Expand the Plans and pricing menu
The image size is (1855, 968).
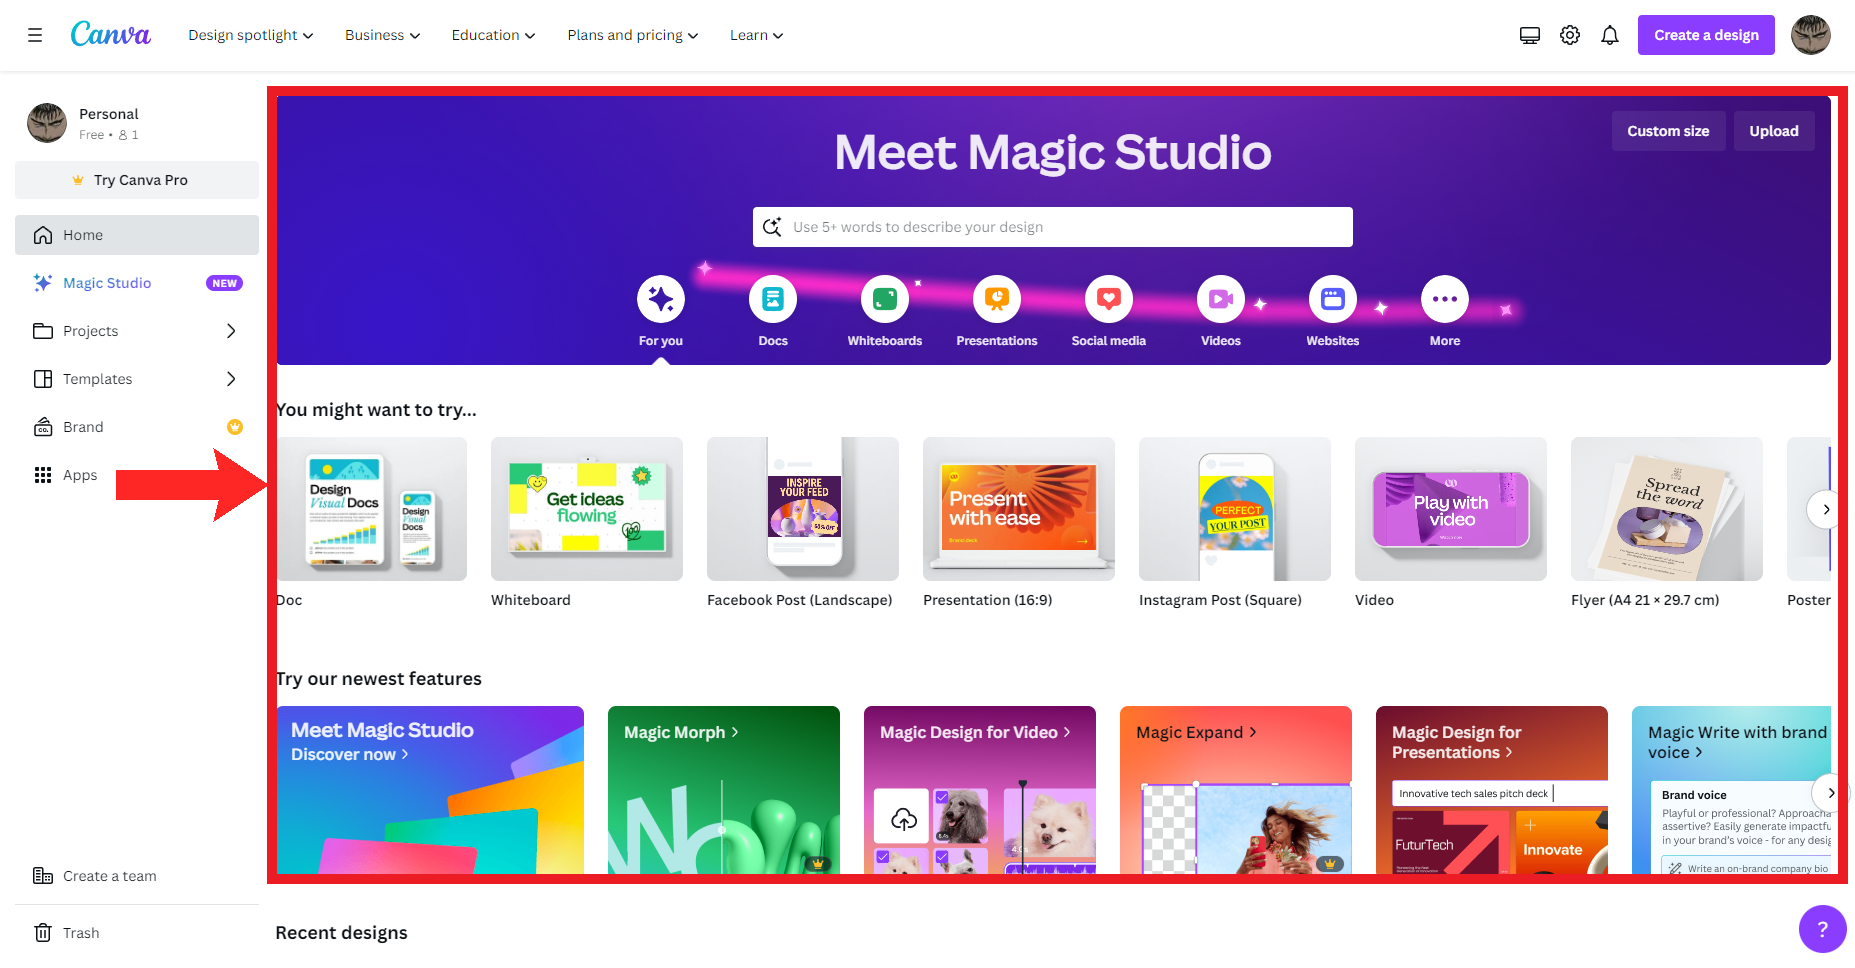coord(633,35)
